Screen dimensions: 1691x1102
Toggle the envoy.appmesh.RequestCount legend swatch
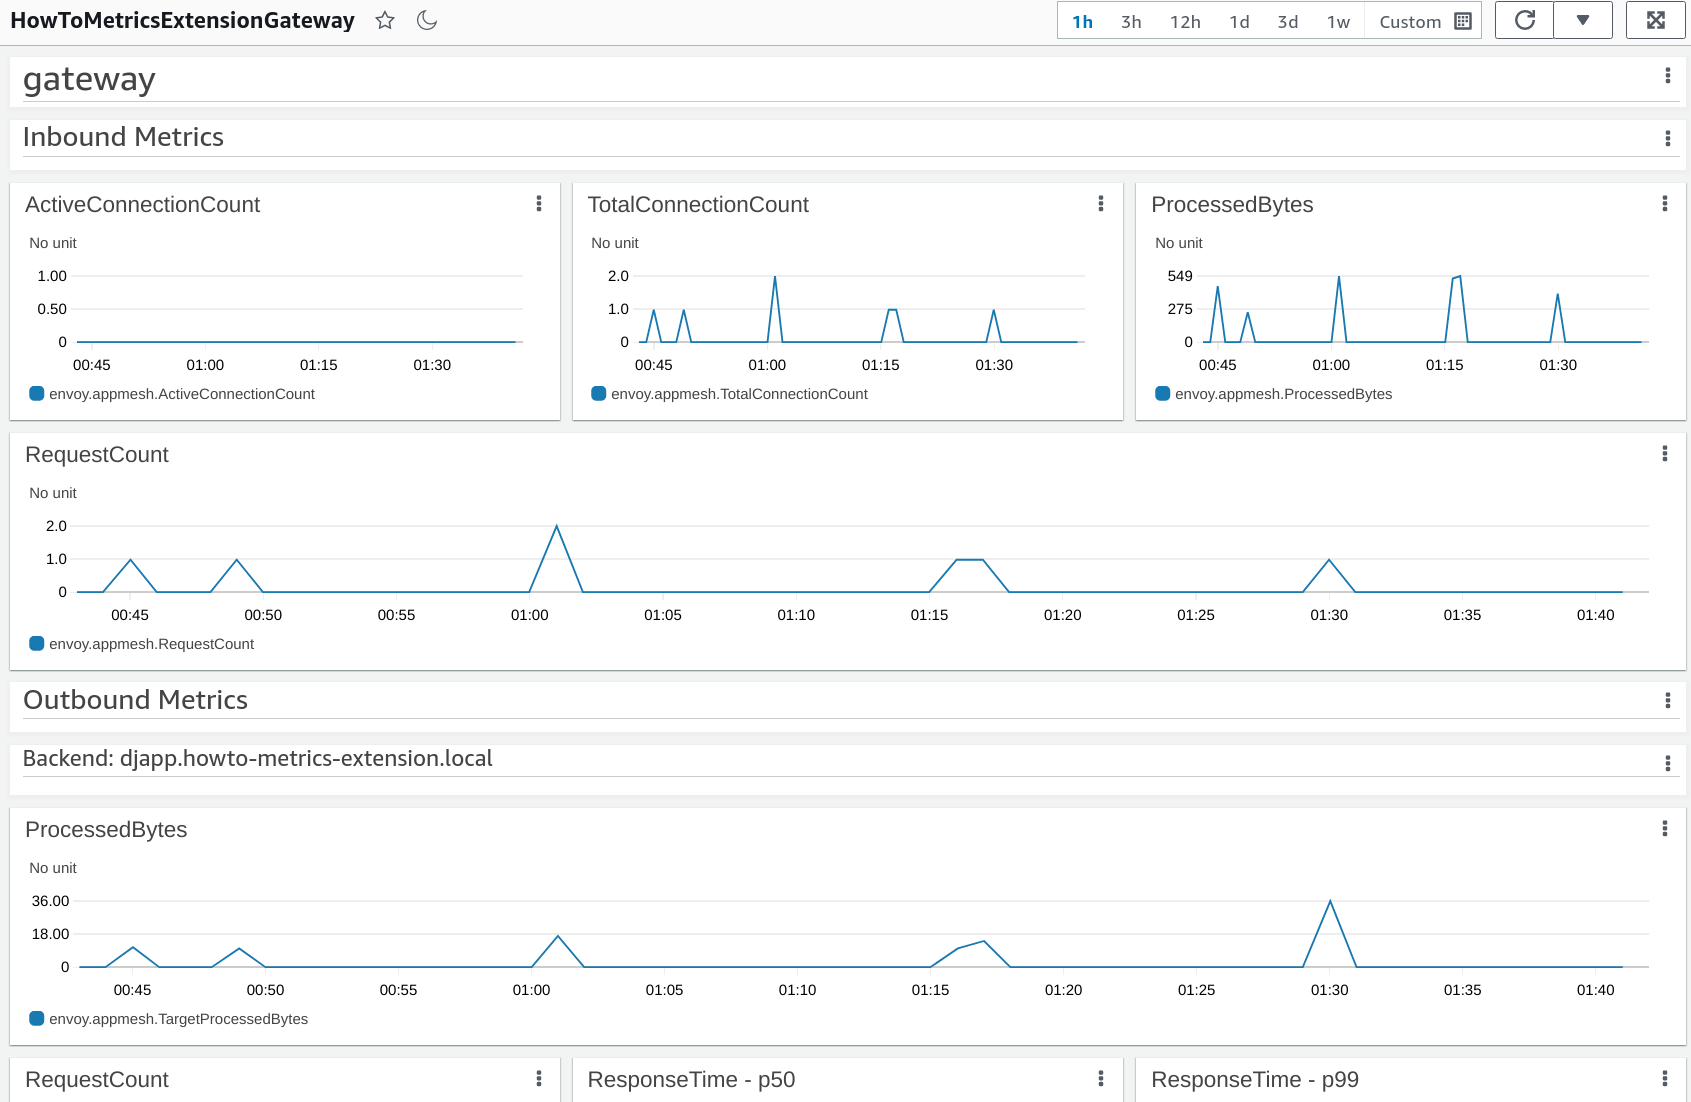[37, 644]
